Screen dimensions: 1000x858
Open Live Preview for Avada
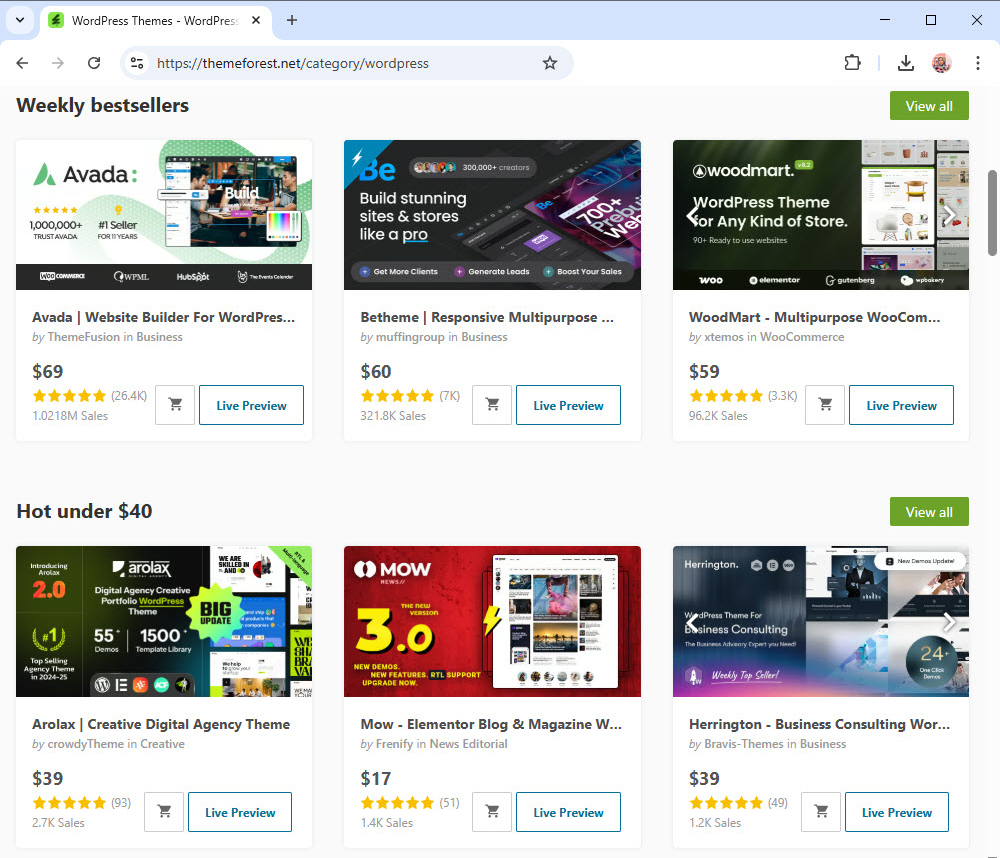(251, 405)
